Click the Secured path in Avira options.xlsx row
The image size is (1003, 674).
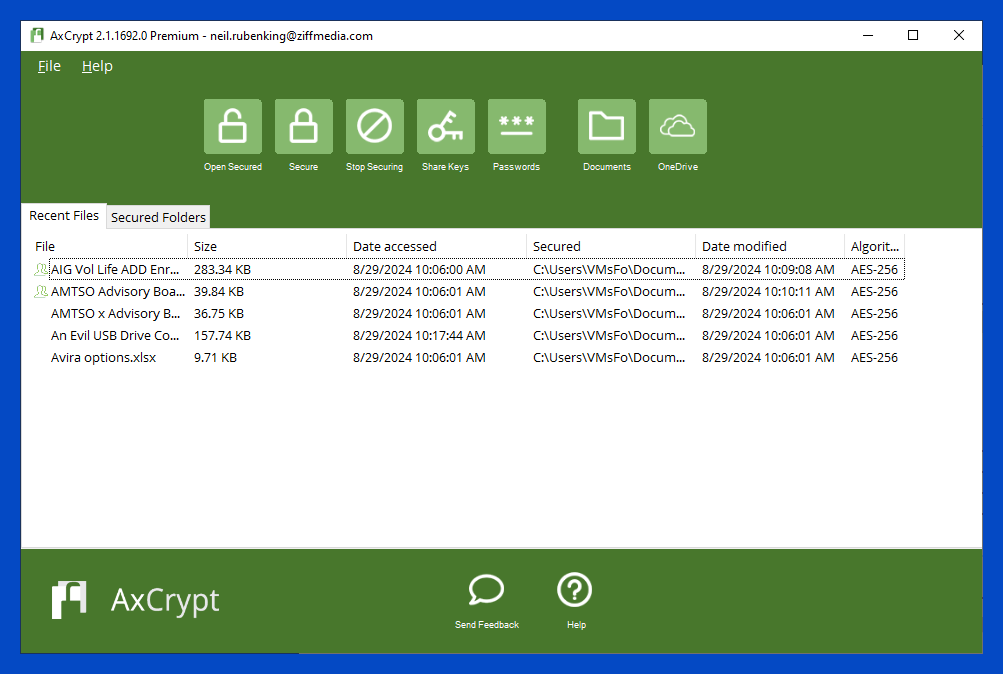[x=609, y=357]
